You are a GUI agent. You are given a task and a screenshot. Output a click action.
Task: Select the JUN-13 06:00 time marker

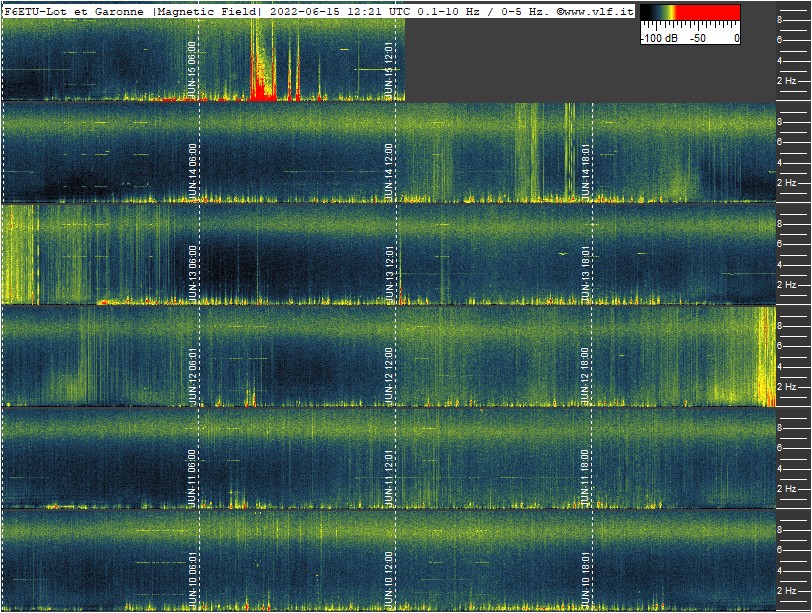(x=193, y=274)
